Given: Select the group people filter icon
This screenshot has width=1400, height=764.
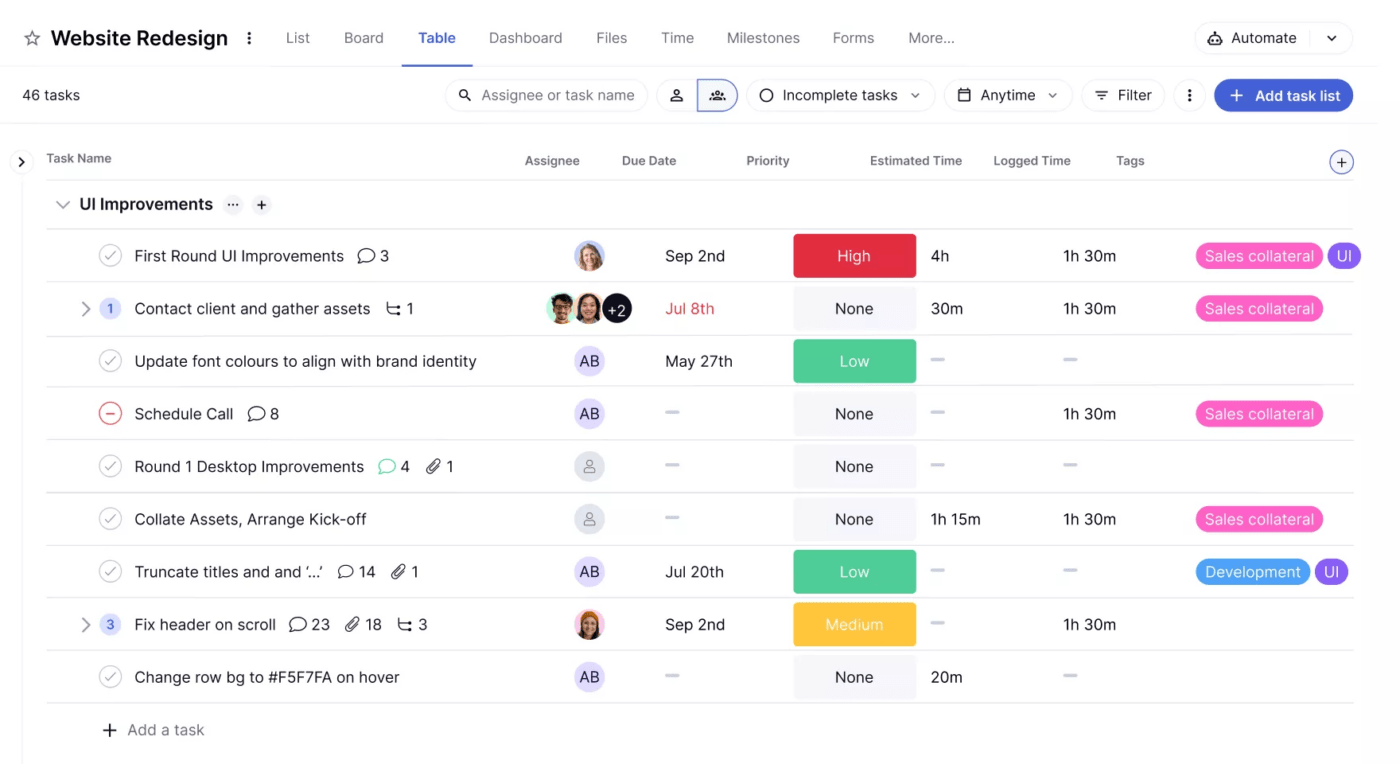Looking at the screenshot, I should click(717, 95).
